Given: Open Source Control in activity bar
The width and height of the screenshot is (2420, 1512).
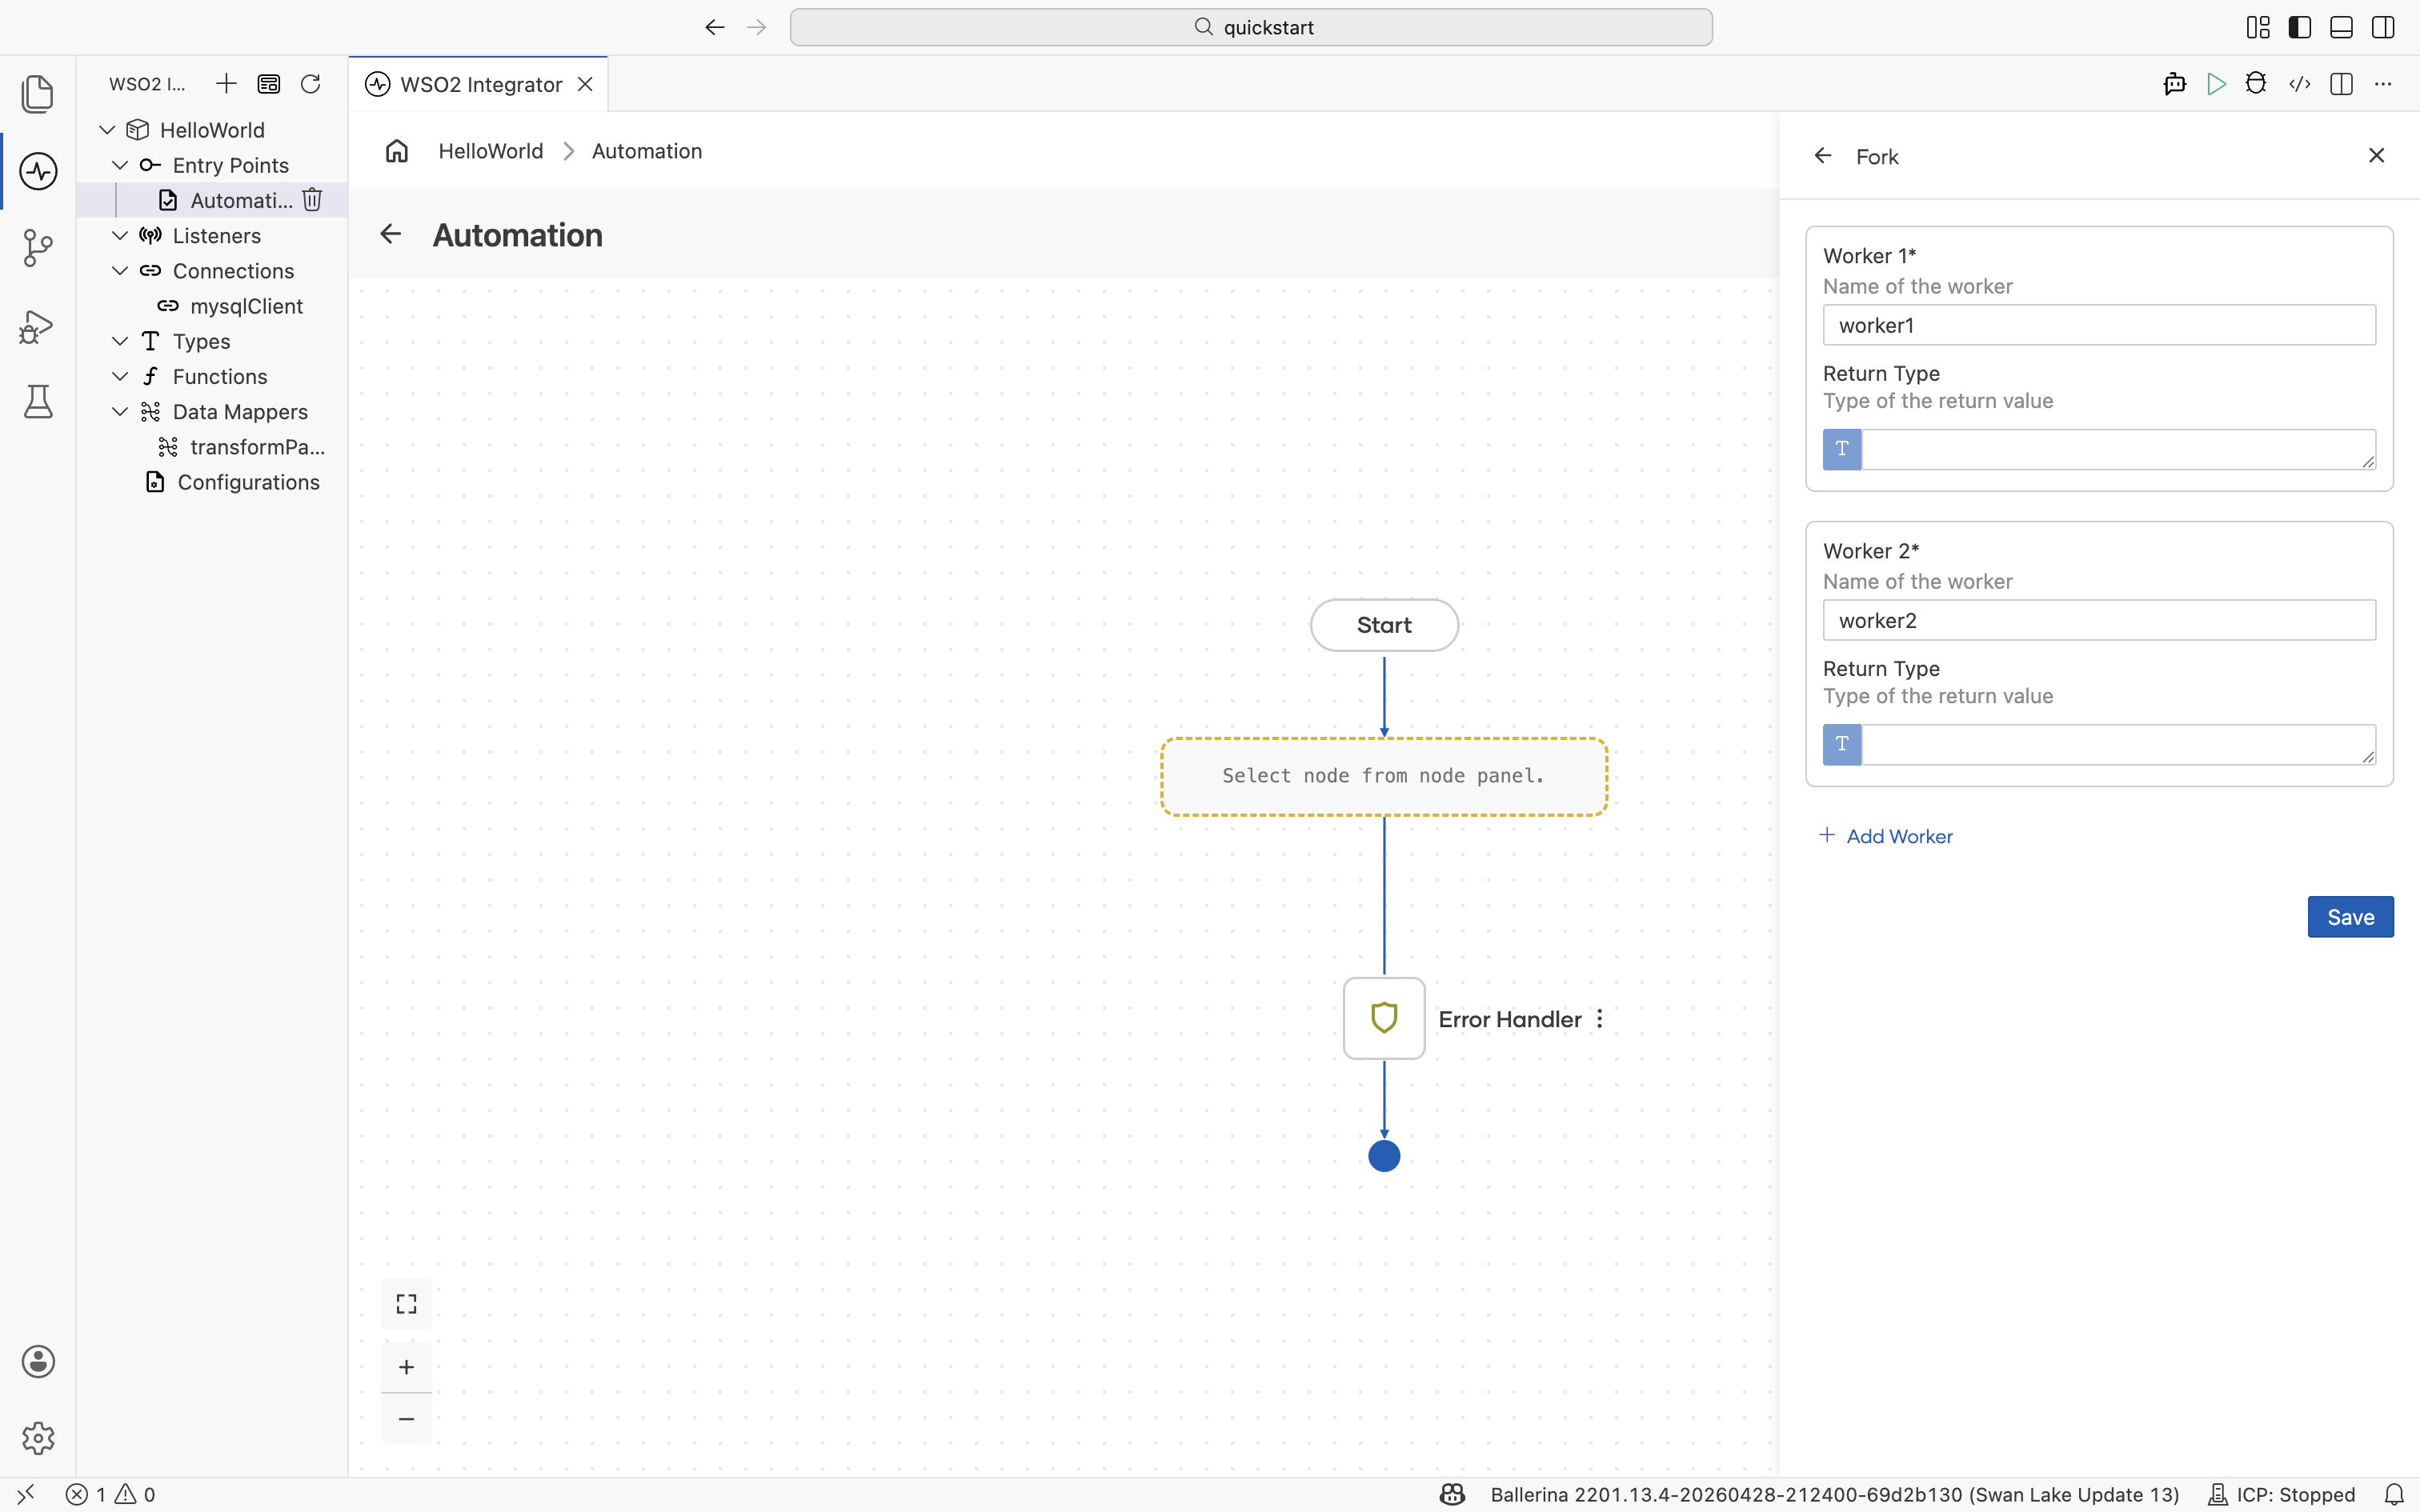Looking at the screenshot, I should click(x=38, y=248).
